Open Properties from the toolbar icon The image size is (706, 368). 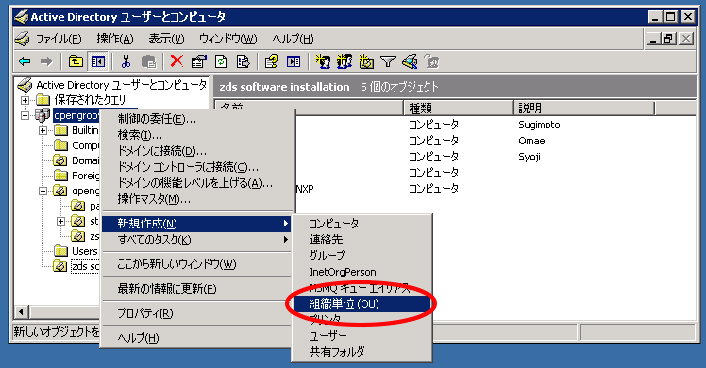tap(199, 61)
